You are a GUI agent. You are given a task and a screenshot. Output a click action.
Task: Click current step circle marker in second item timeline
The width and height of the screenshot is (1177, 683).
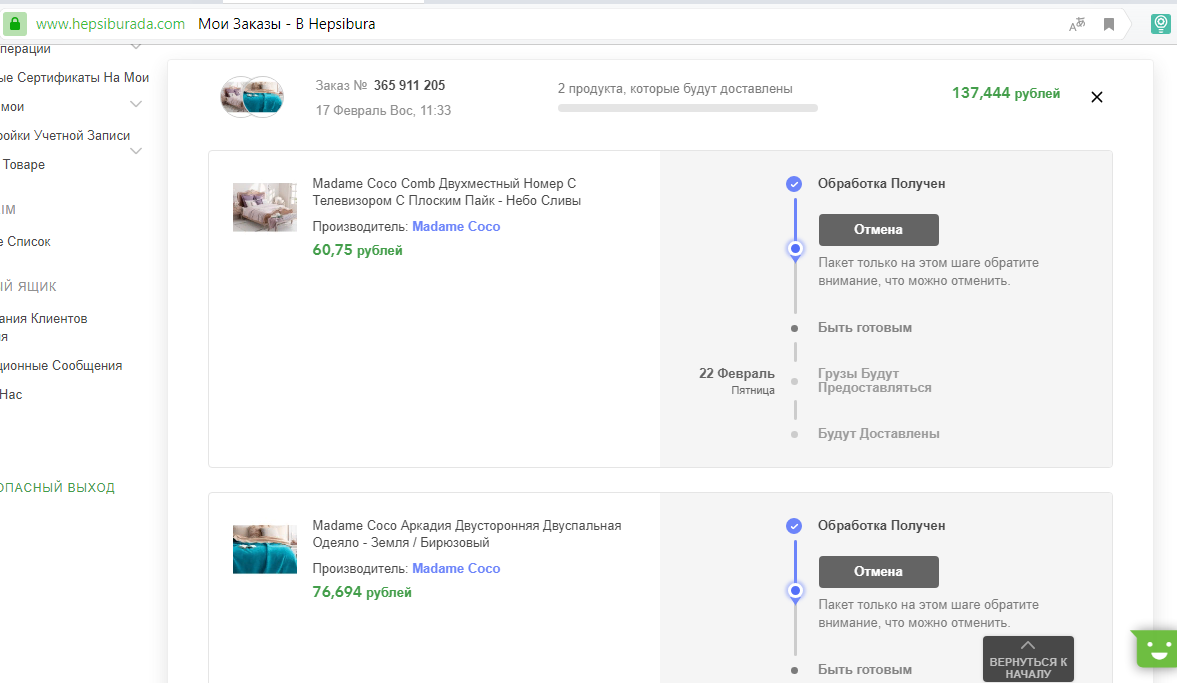795,591
